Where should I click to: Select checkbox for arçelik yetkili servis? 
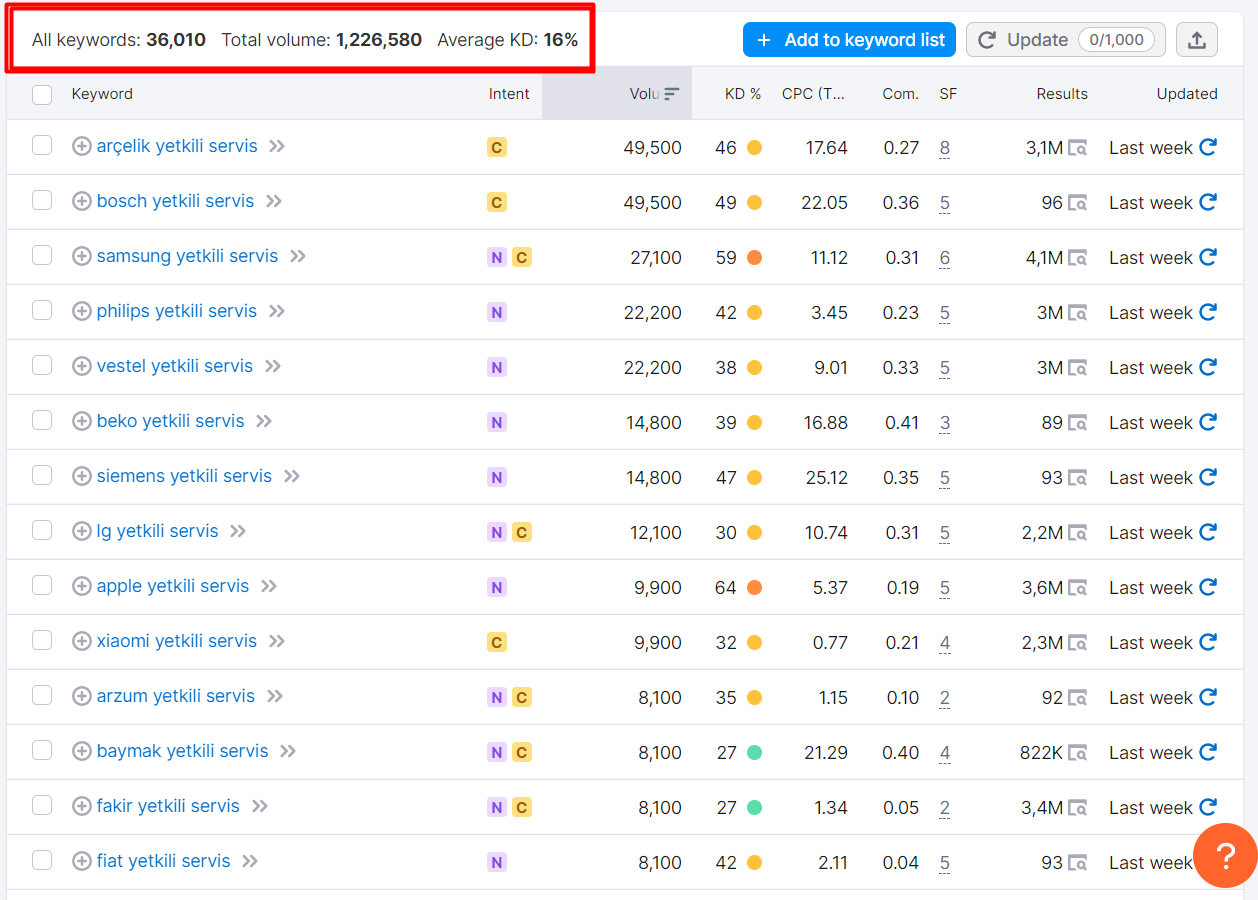point(42,146)
